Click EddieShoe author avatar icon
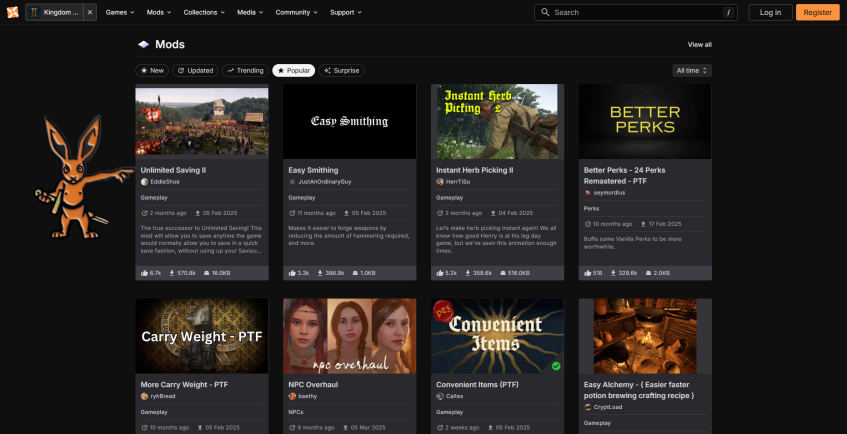This screenshot has width=847, height=434. [x=145, y=182]
